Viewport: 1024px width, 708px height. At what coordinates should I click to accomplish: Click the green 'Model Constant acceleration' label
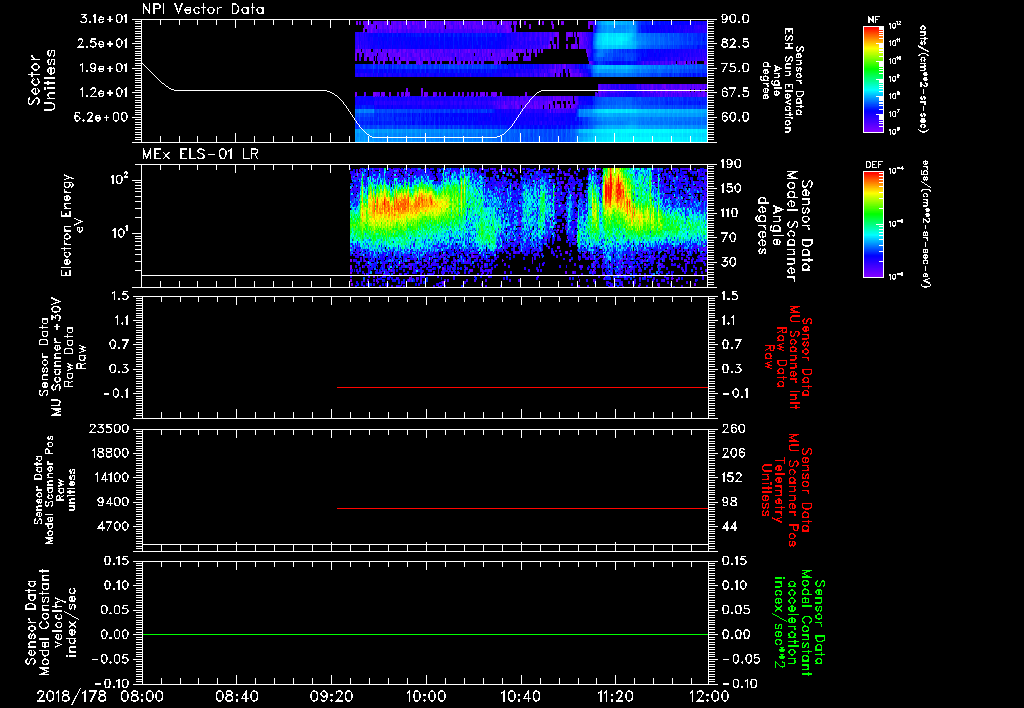point(799,622)
